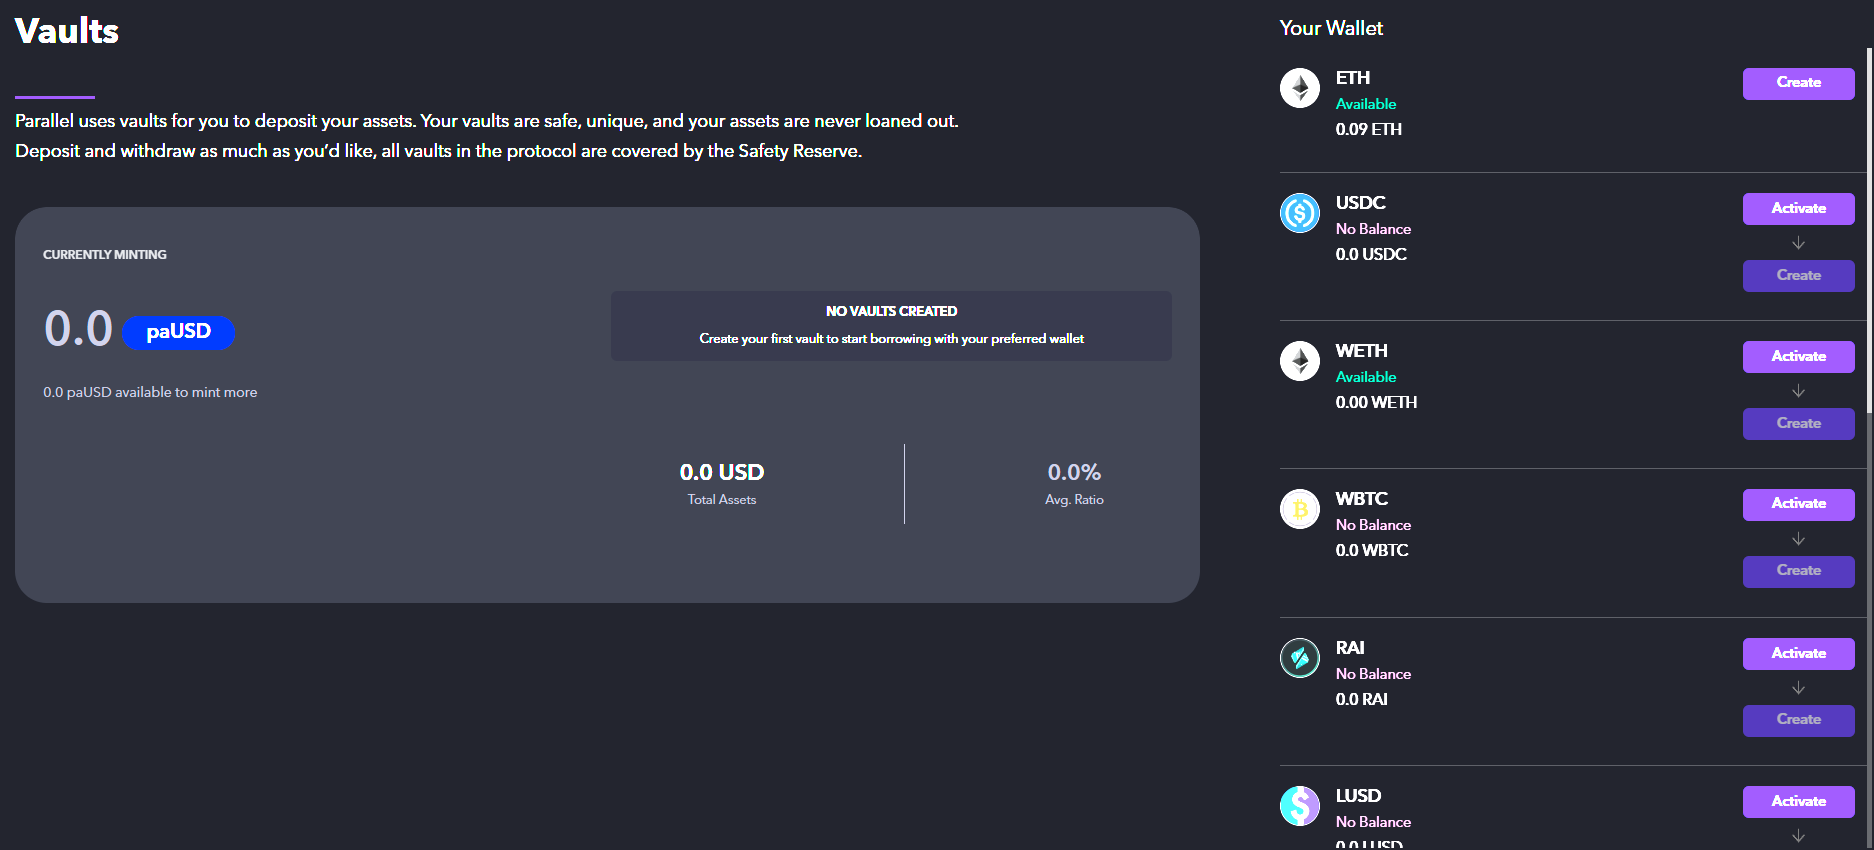1874x850 pixels.
Task: Click the WETH token icon
Action: [x=1299, y=361]
